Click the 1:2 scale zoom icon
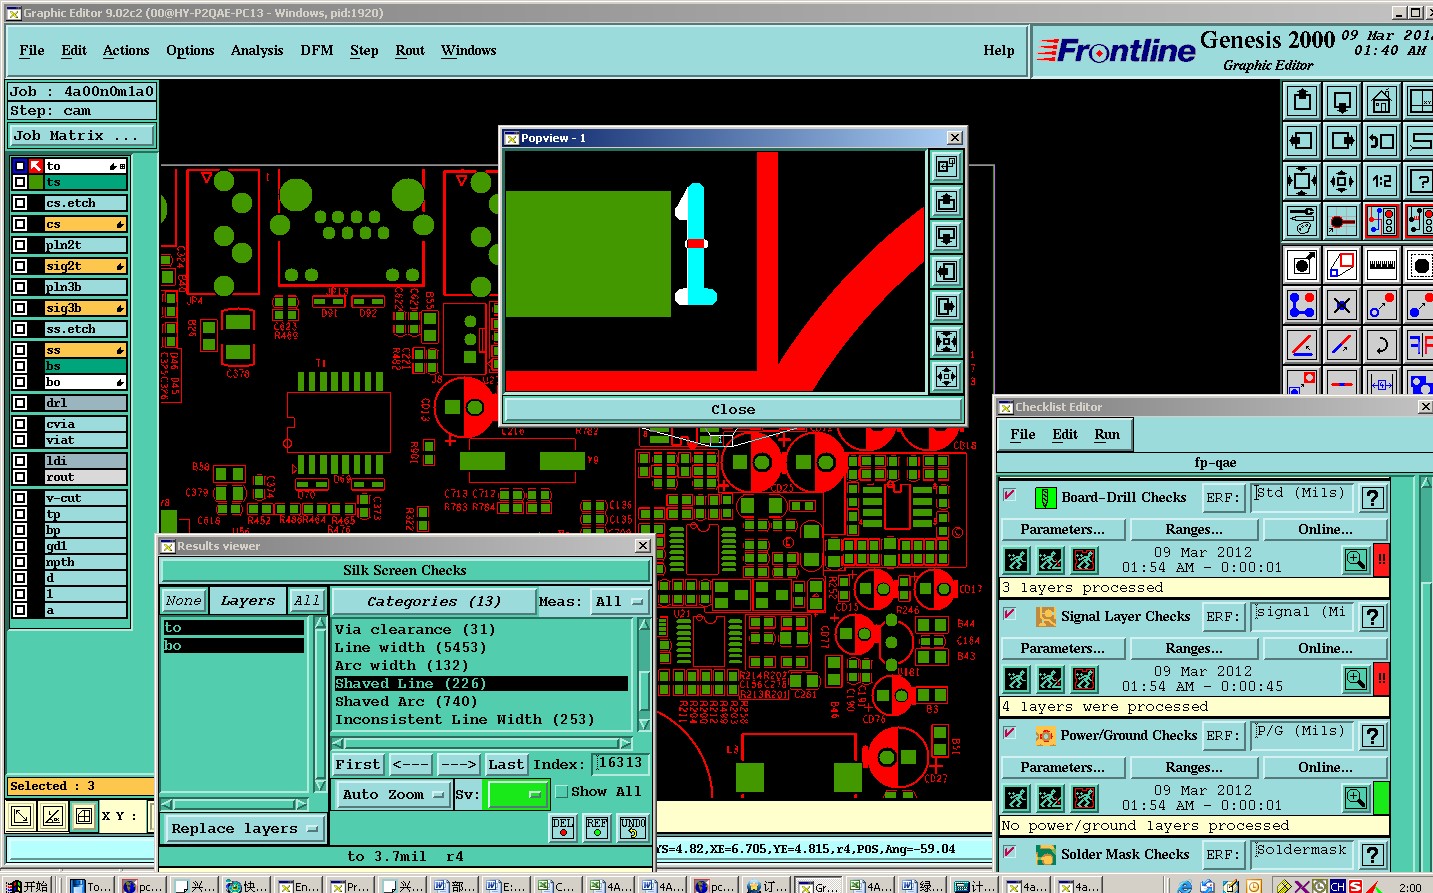1433x893 pixels. 1381,181
